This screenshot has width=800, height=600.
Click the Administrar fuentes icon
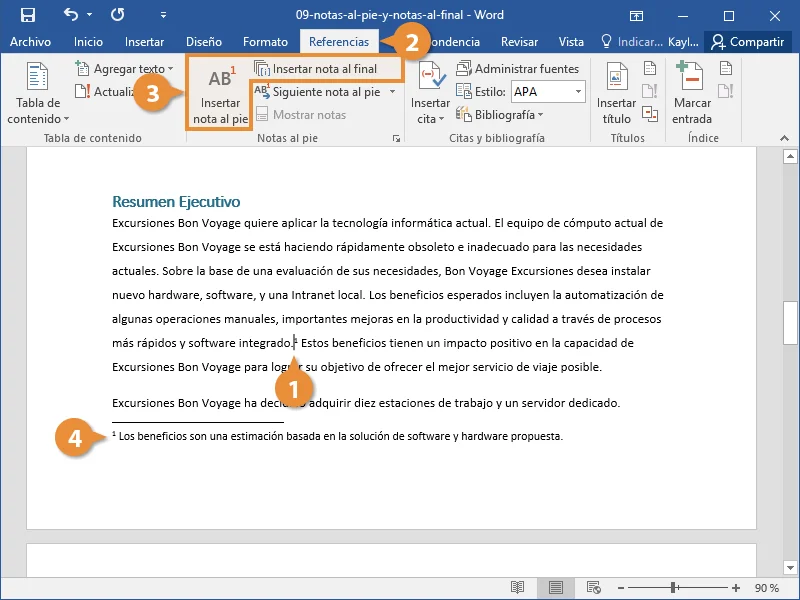pos(463,68)
